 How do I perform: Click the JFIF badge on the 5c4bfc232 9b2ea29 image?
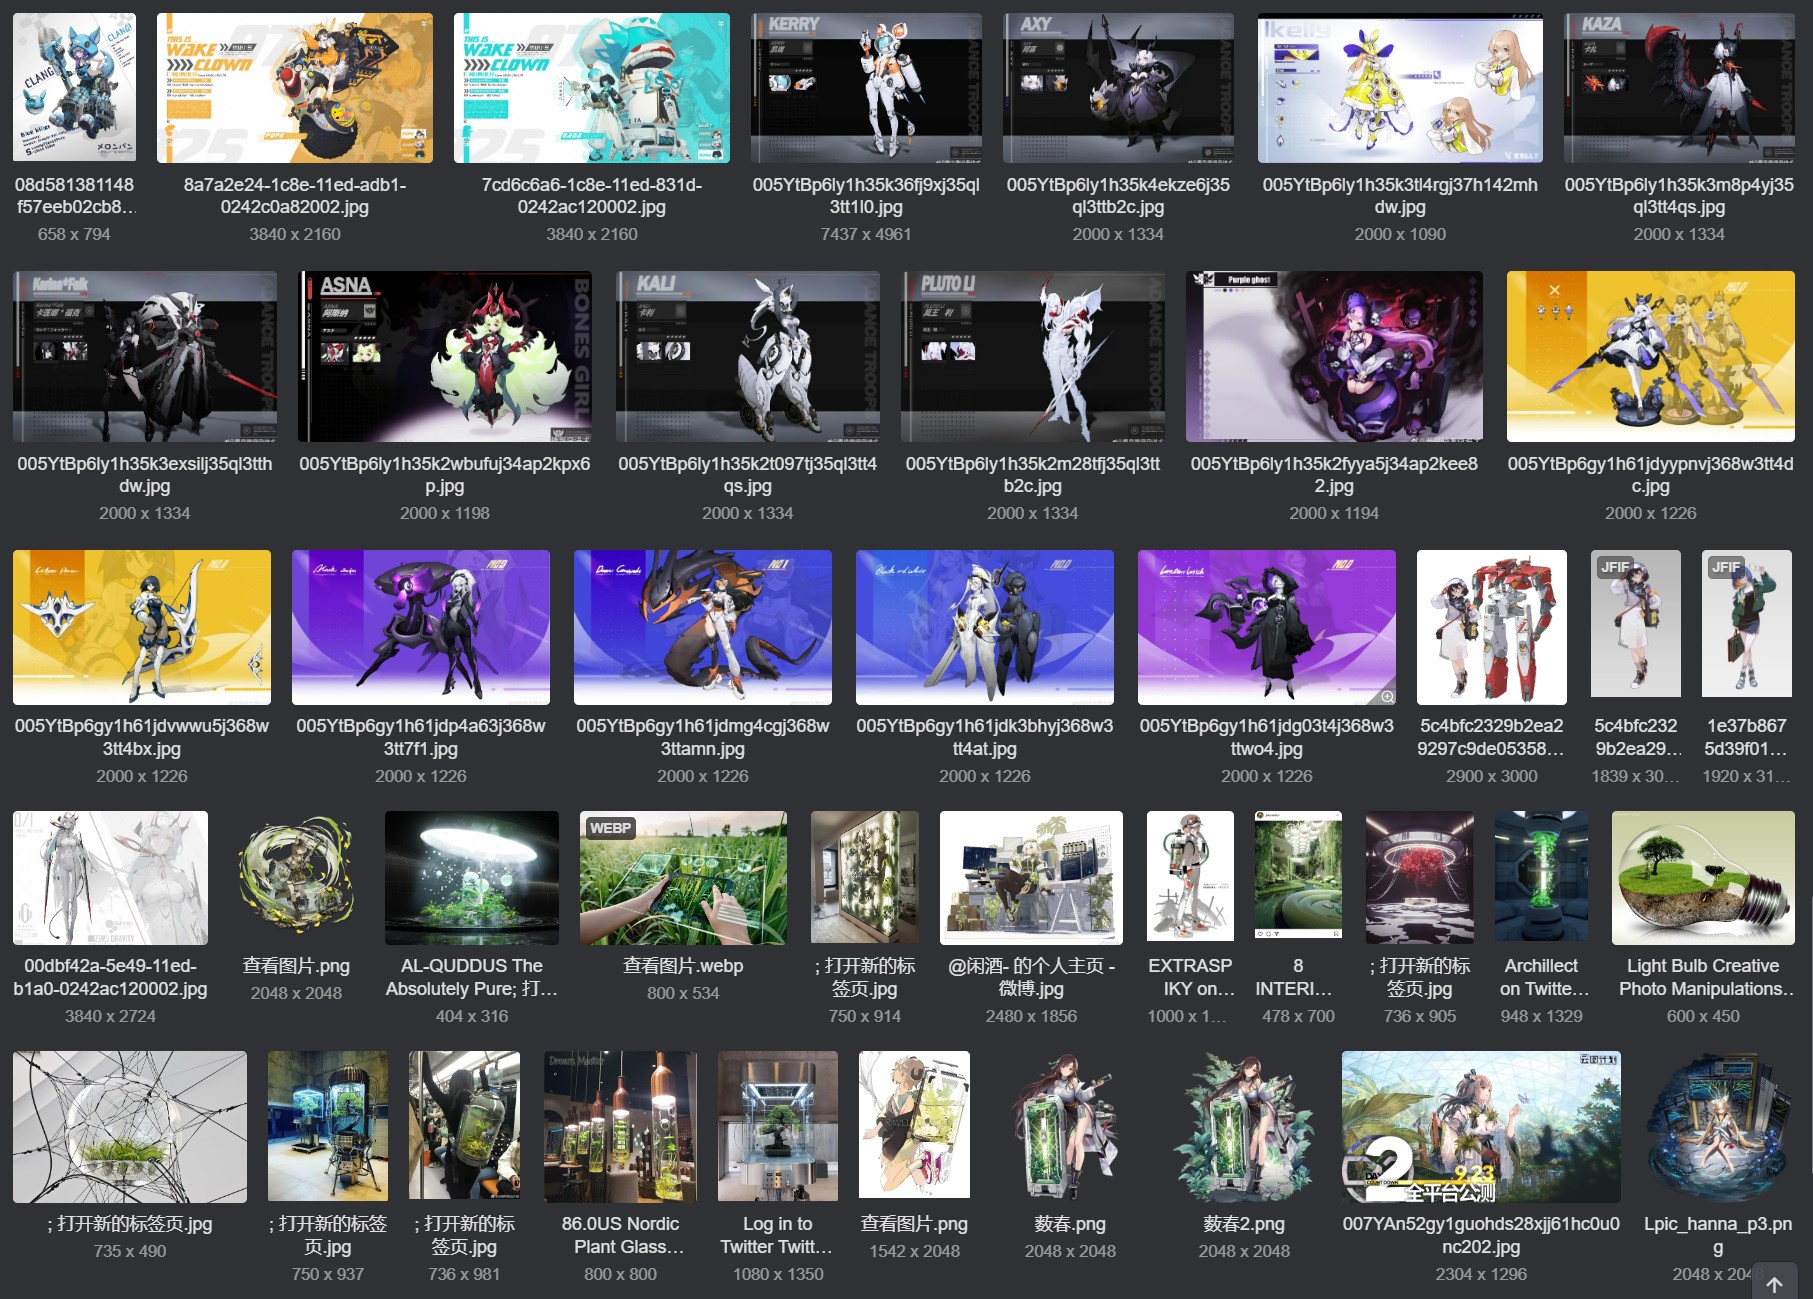1615,567
